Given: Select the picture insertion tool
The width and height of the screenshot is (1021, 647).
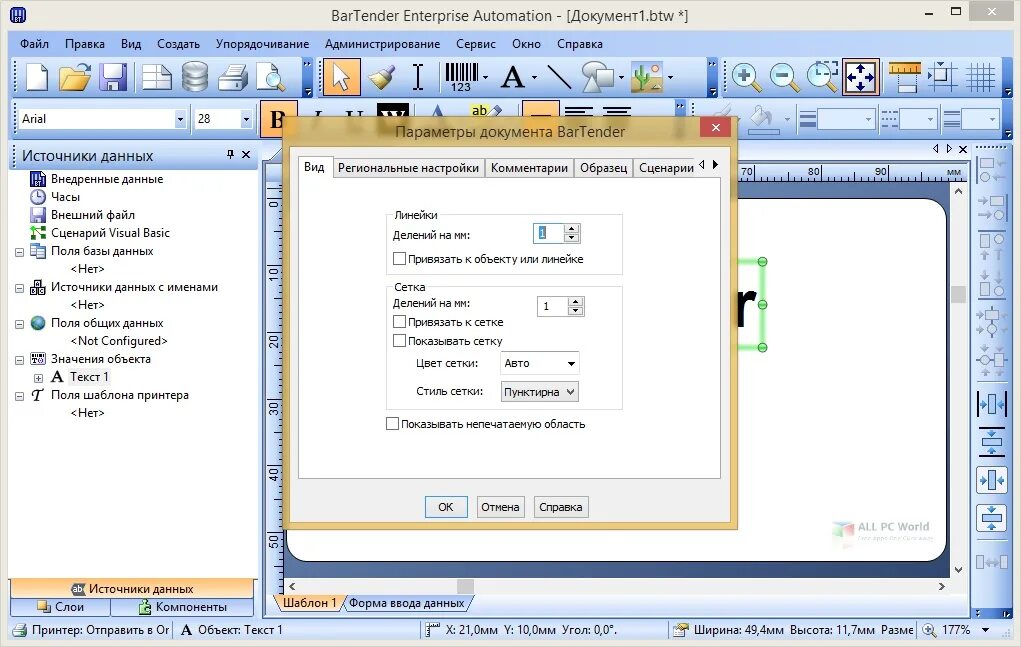Looking at the screenshot, I should (x=647, y=77).
